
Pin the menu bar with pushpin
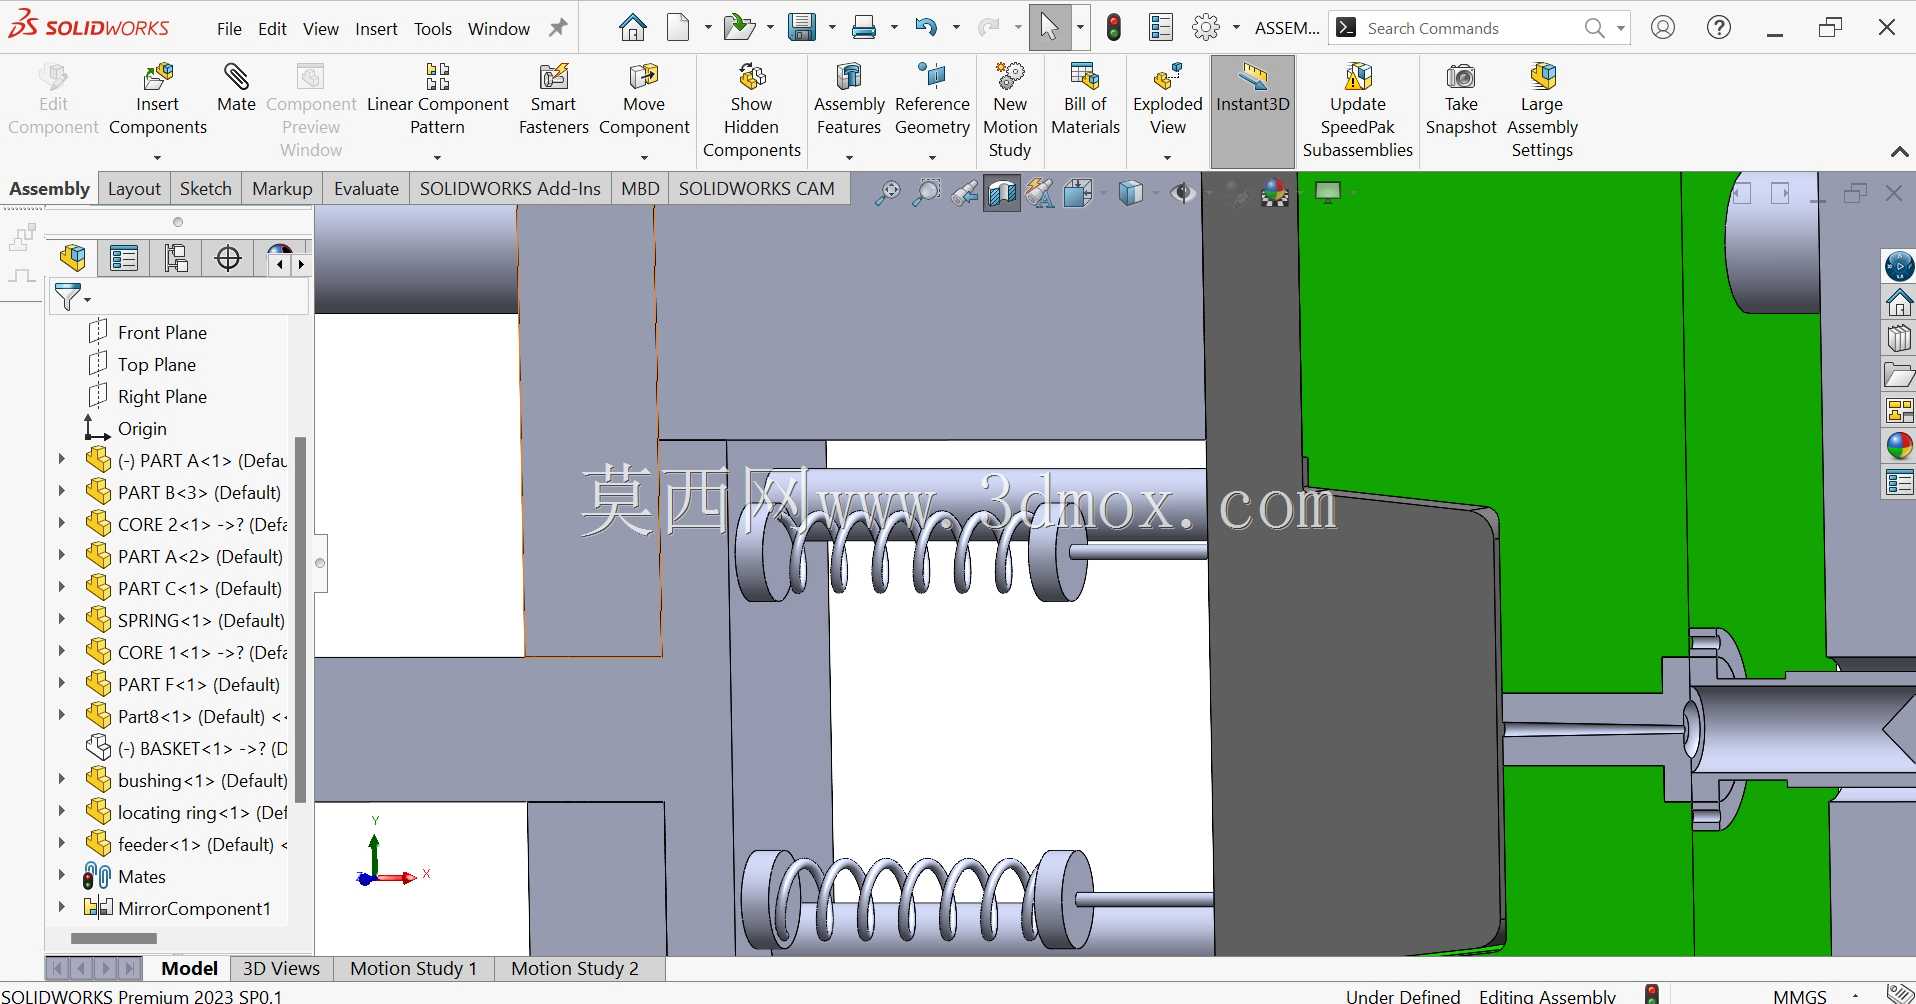click(558, 28)
